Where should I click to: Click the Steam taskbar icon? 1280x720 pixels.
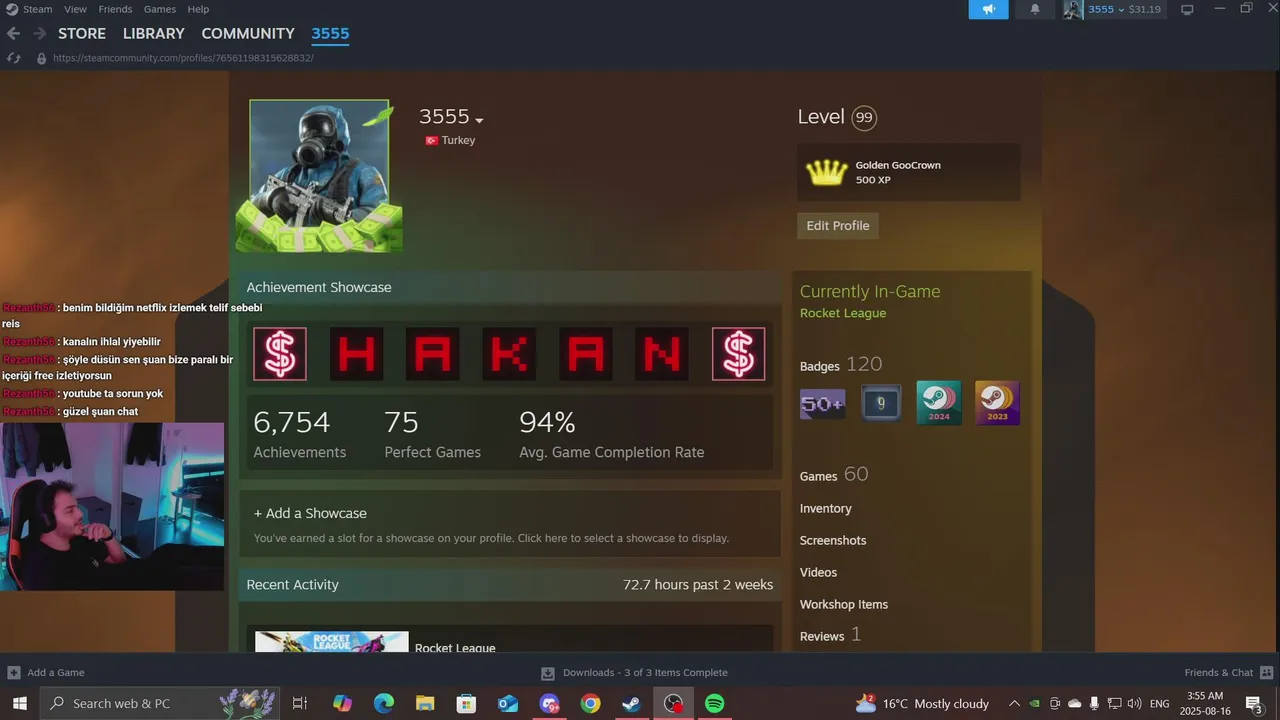point(631,703)
